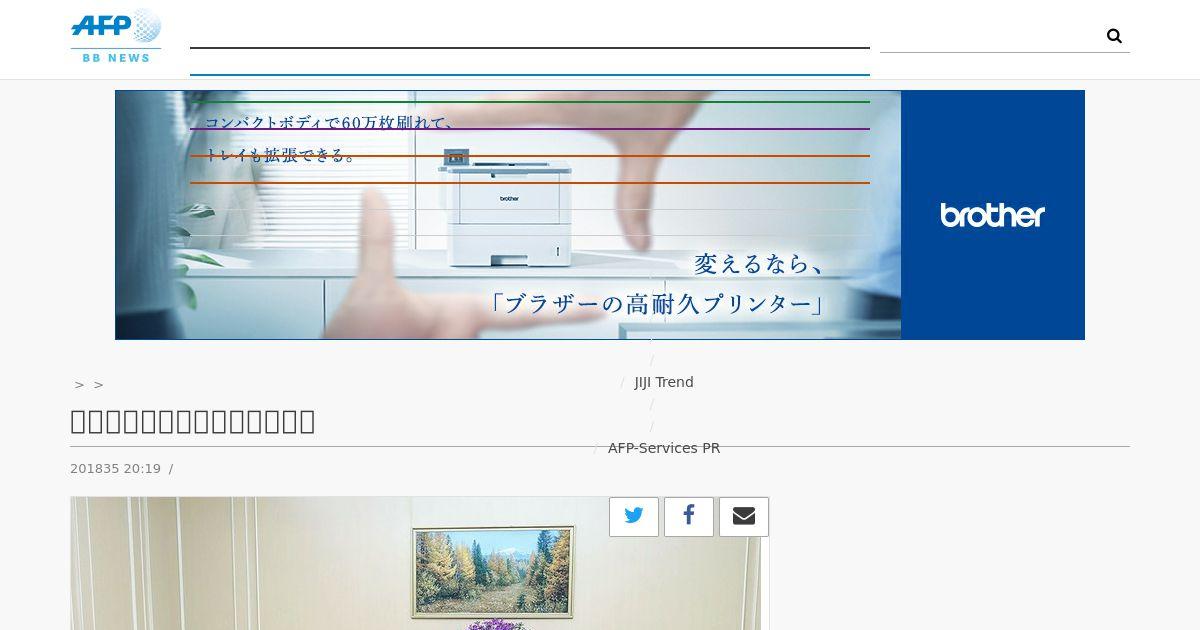The width and height of the screenshot is (1200, 630).
Task: Click the search magnifier icon
Action: tap(1114, 36)
